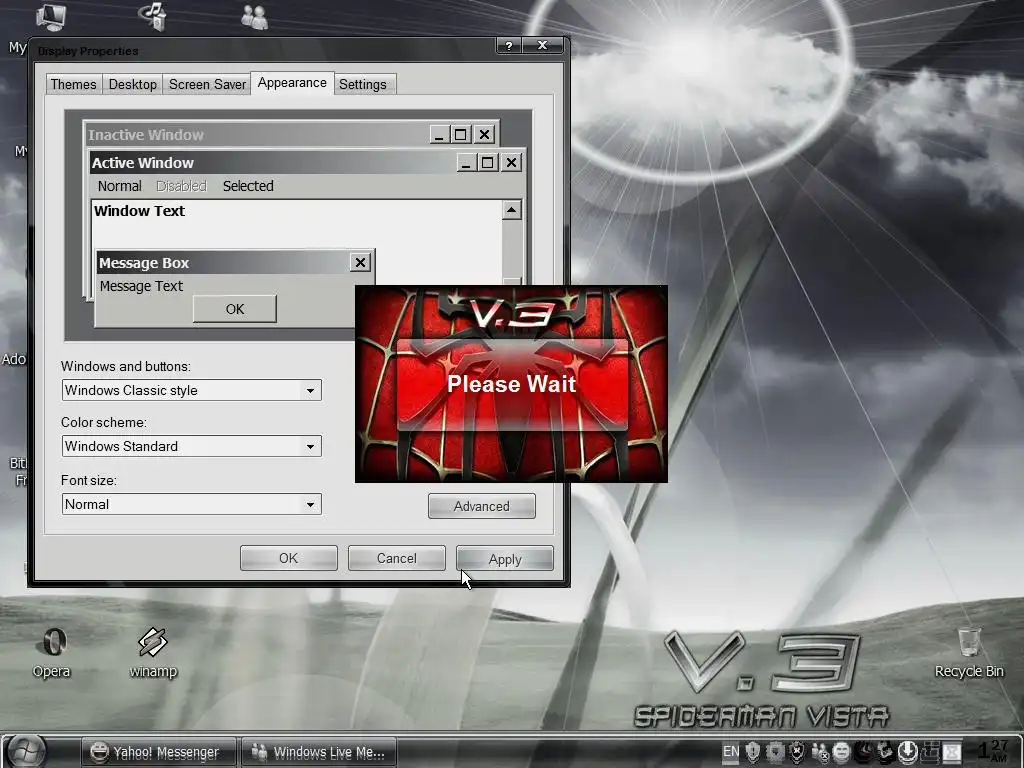1024x768 pixels.
Task: Click OK in the preview Message Box
Action: coord(234,309)
